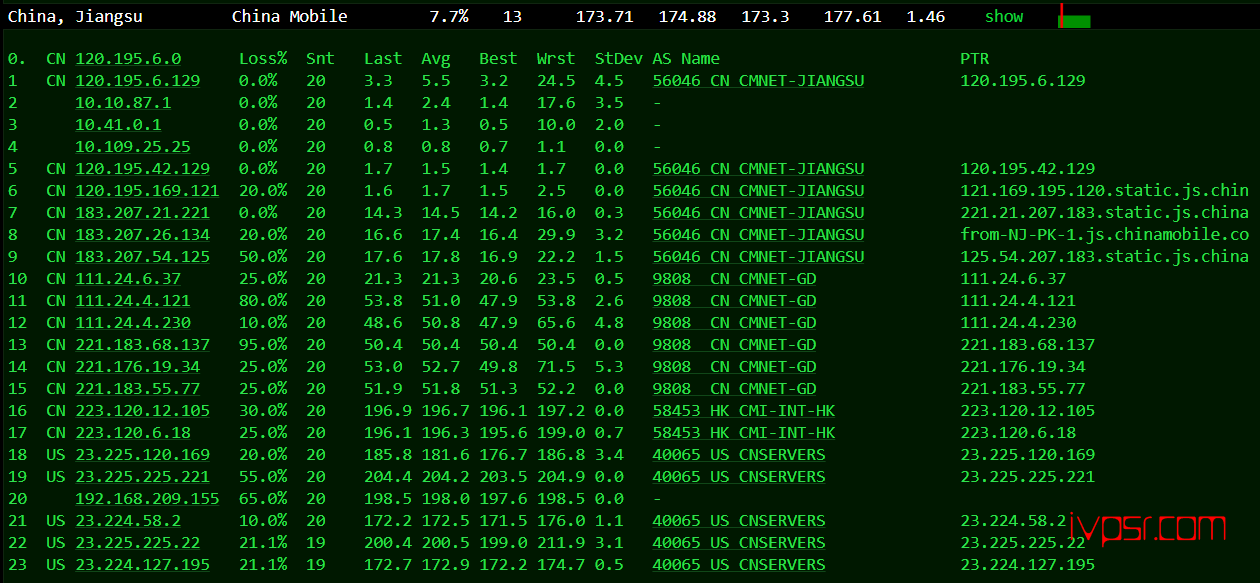Open hop 23 IP link 23.224.127.195
This screenshot has height=583, width=1260.
click(x=142, y=565)
